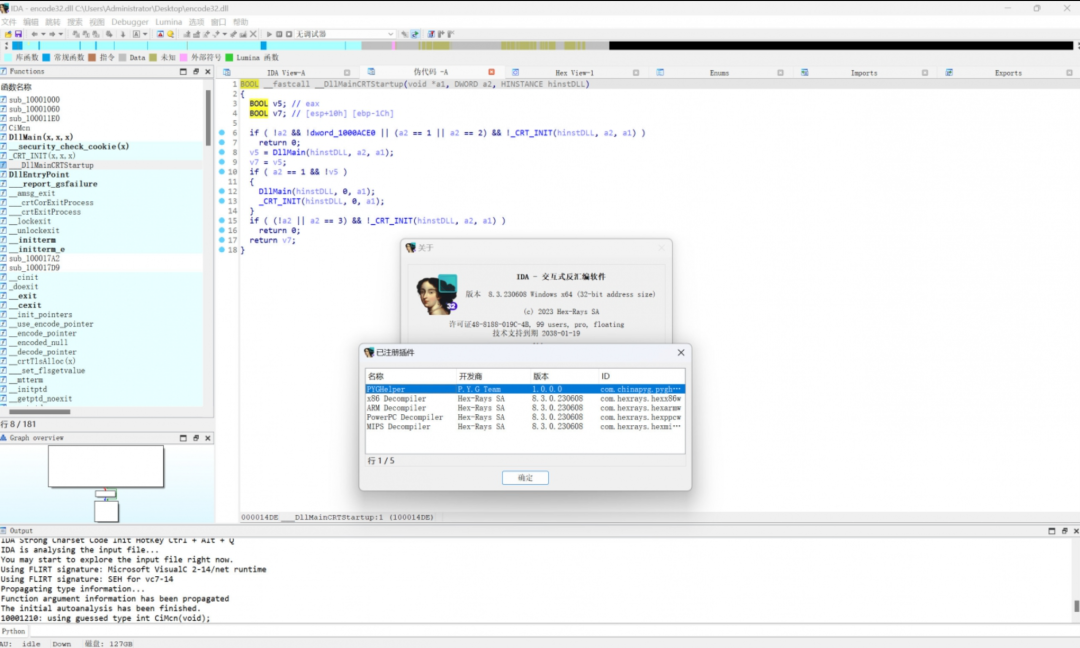
Task: Float the Graph overview panel
Action: (x=196, y=438)
